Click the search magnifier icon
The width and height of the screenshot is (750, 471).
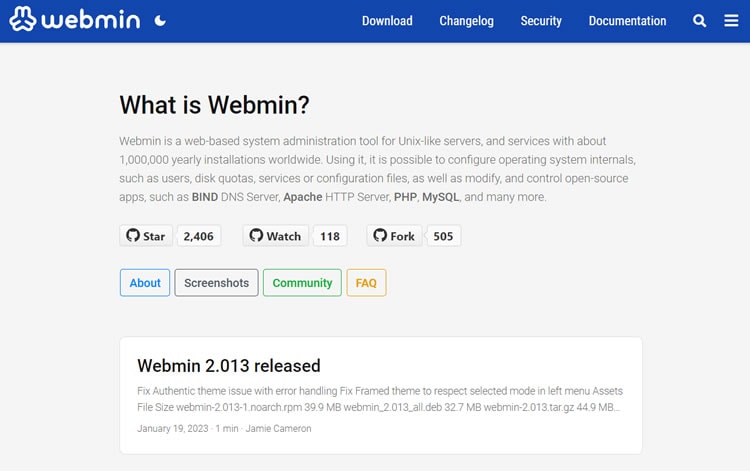pos(699,21)
